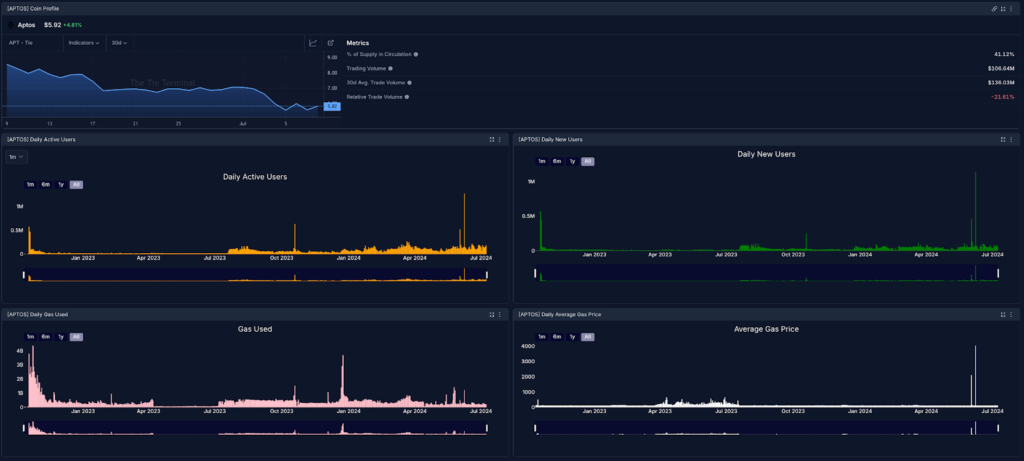Select All range on Daily New Users chart
1024x461 pixels.
pyautogui.click(x=588, y=161)
